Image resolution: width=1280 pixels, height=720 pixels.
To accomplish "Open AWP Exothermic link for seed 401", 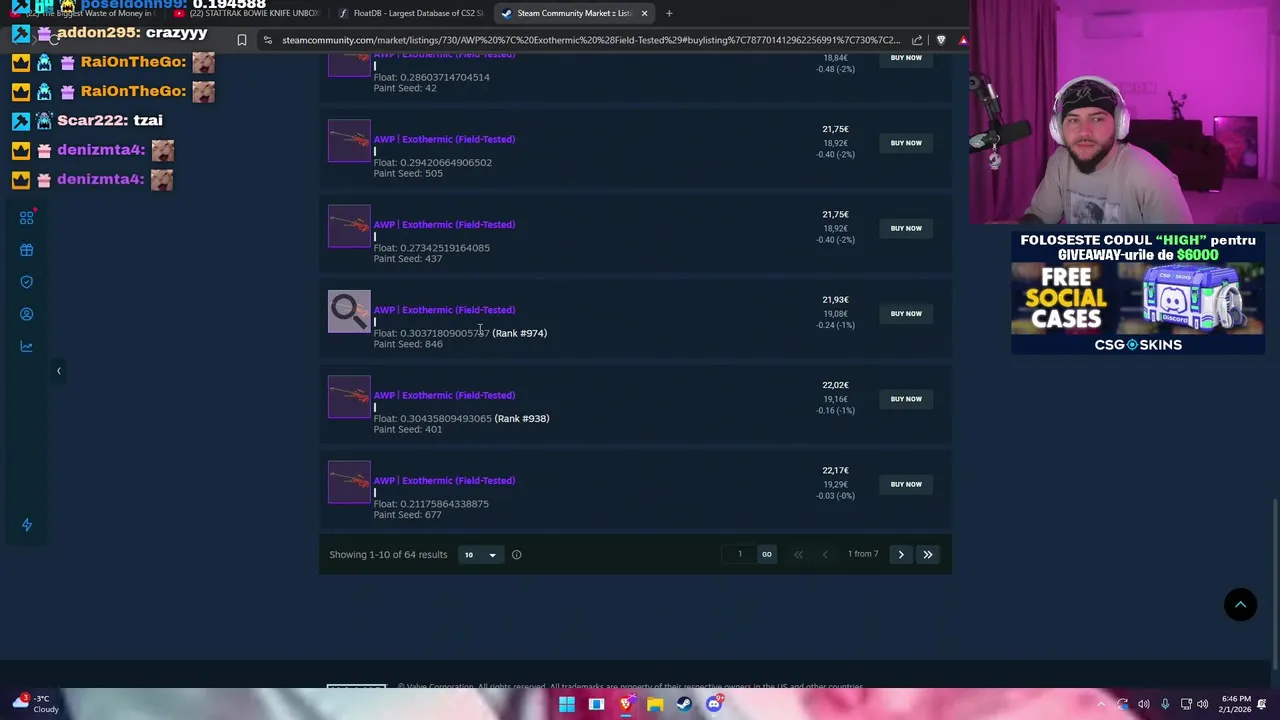I will [x=444, y=395].
